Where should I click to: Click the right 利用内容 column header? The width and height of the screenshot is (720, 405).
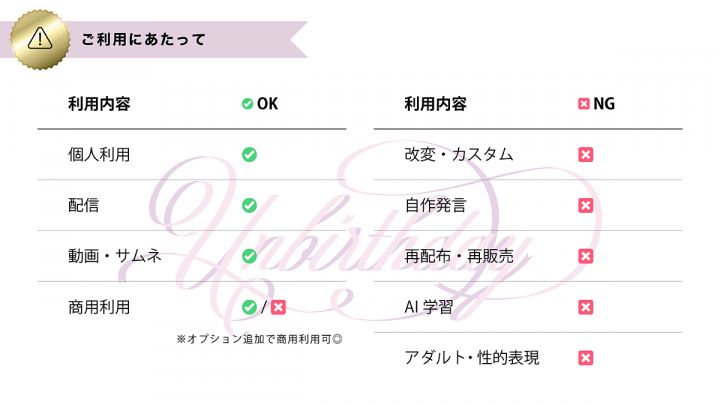435,103
